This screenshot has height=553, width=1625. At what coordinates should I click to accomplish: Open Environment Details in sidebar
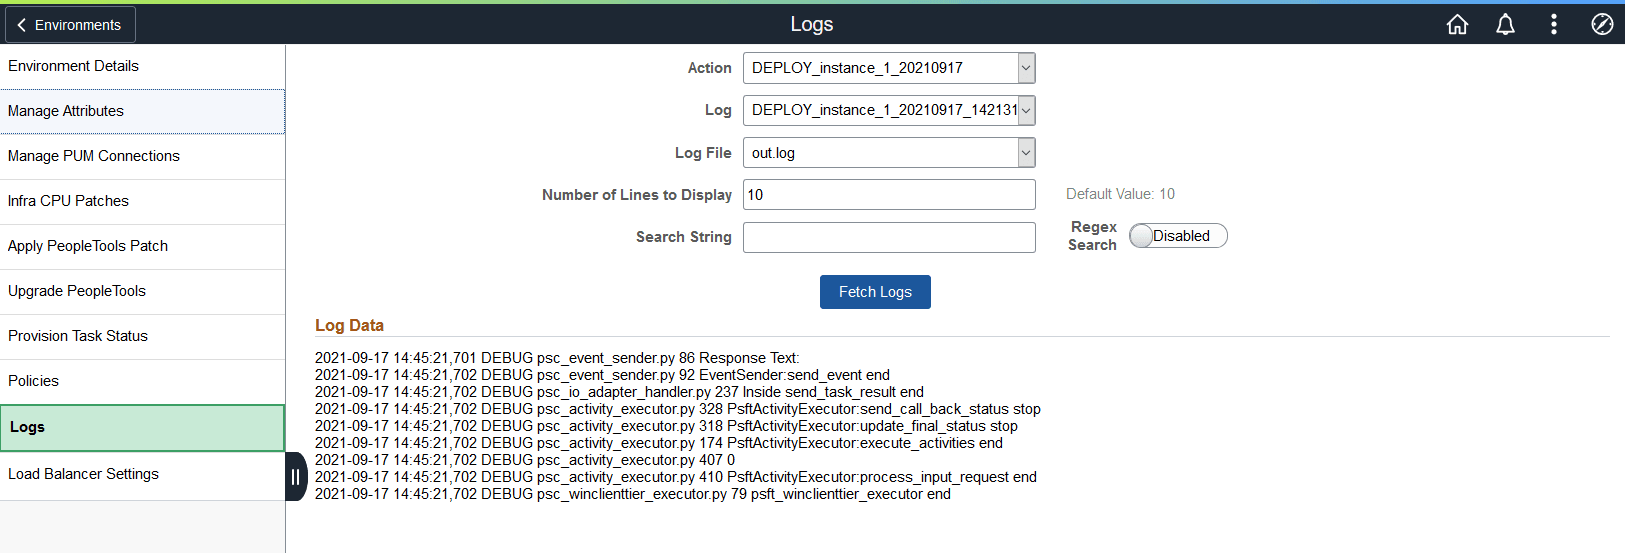tap(142, 66)
